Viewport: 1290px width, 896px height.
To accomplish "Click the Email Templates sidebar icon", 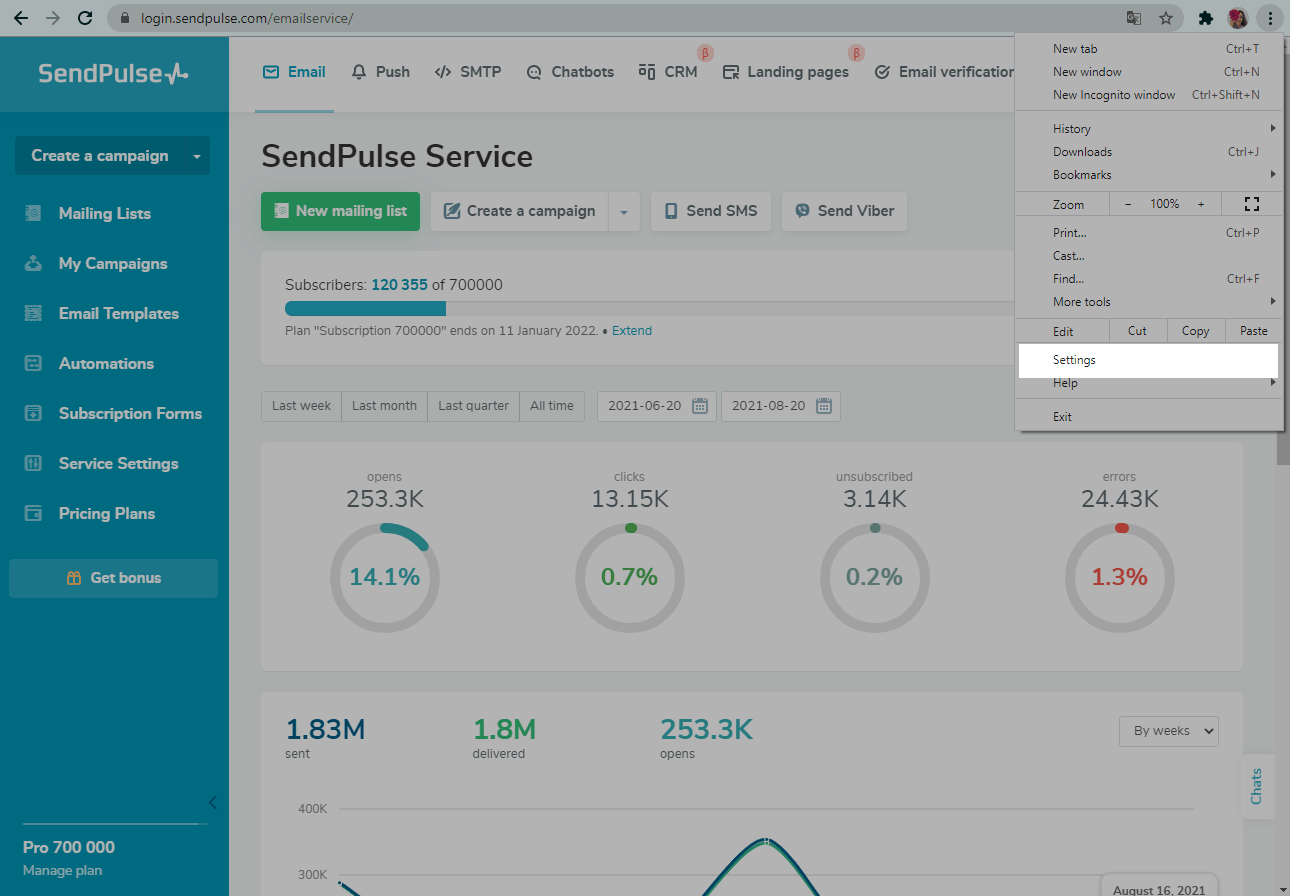I will tap(33, 314).
